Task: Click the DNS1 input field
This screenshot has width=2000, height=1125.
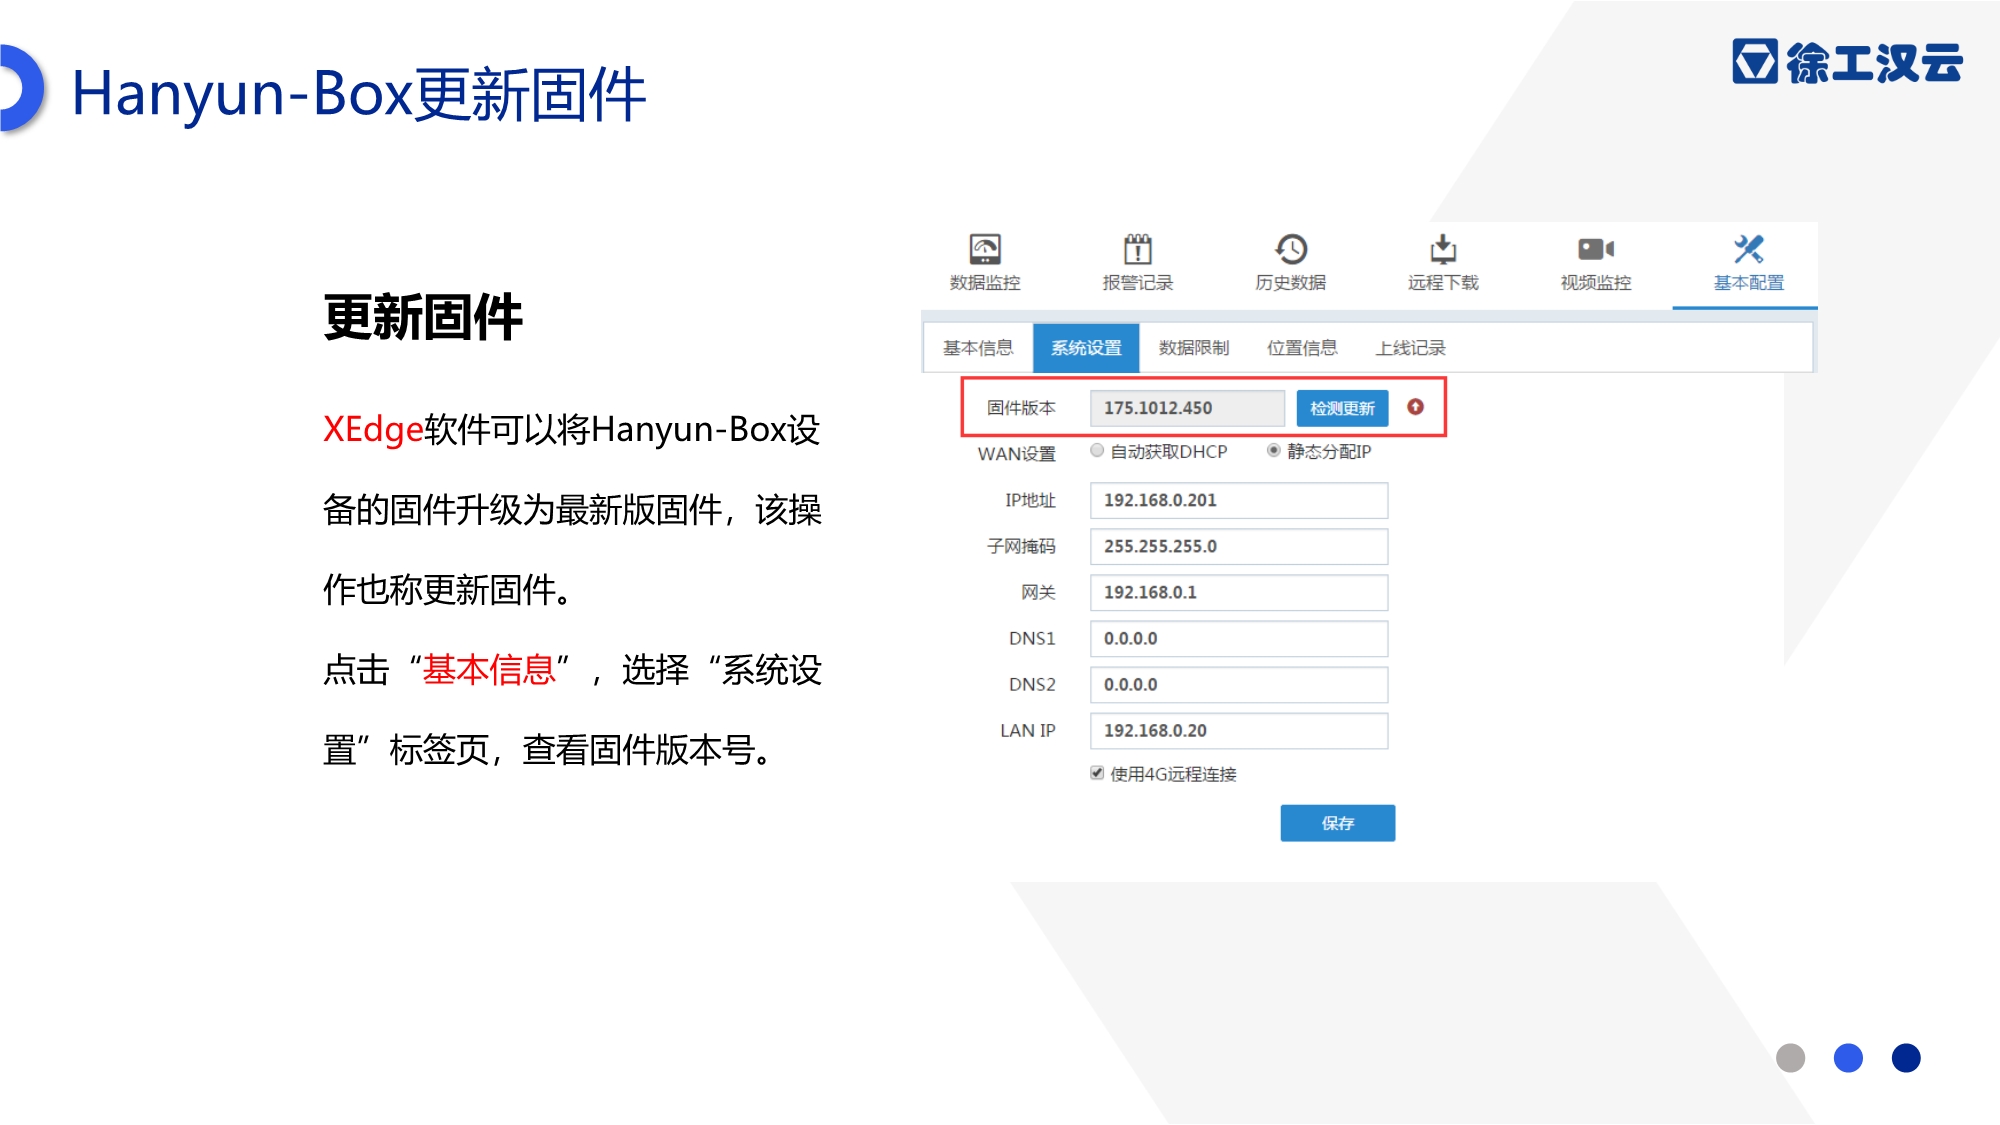Action: [1239, 638]
